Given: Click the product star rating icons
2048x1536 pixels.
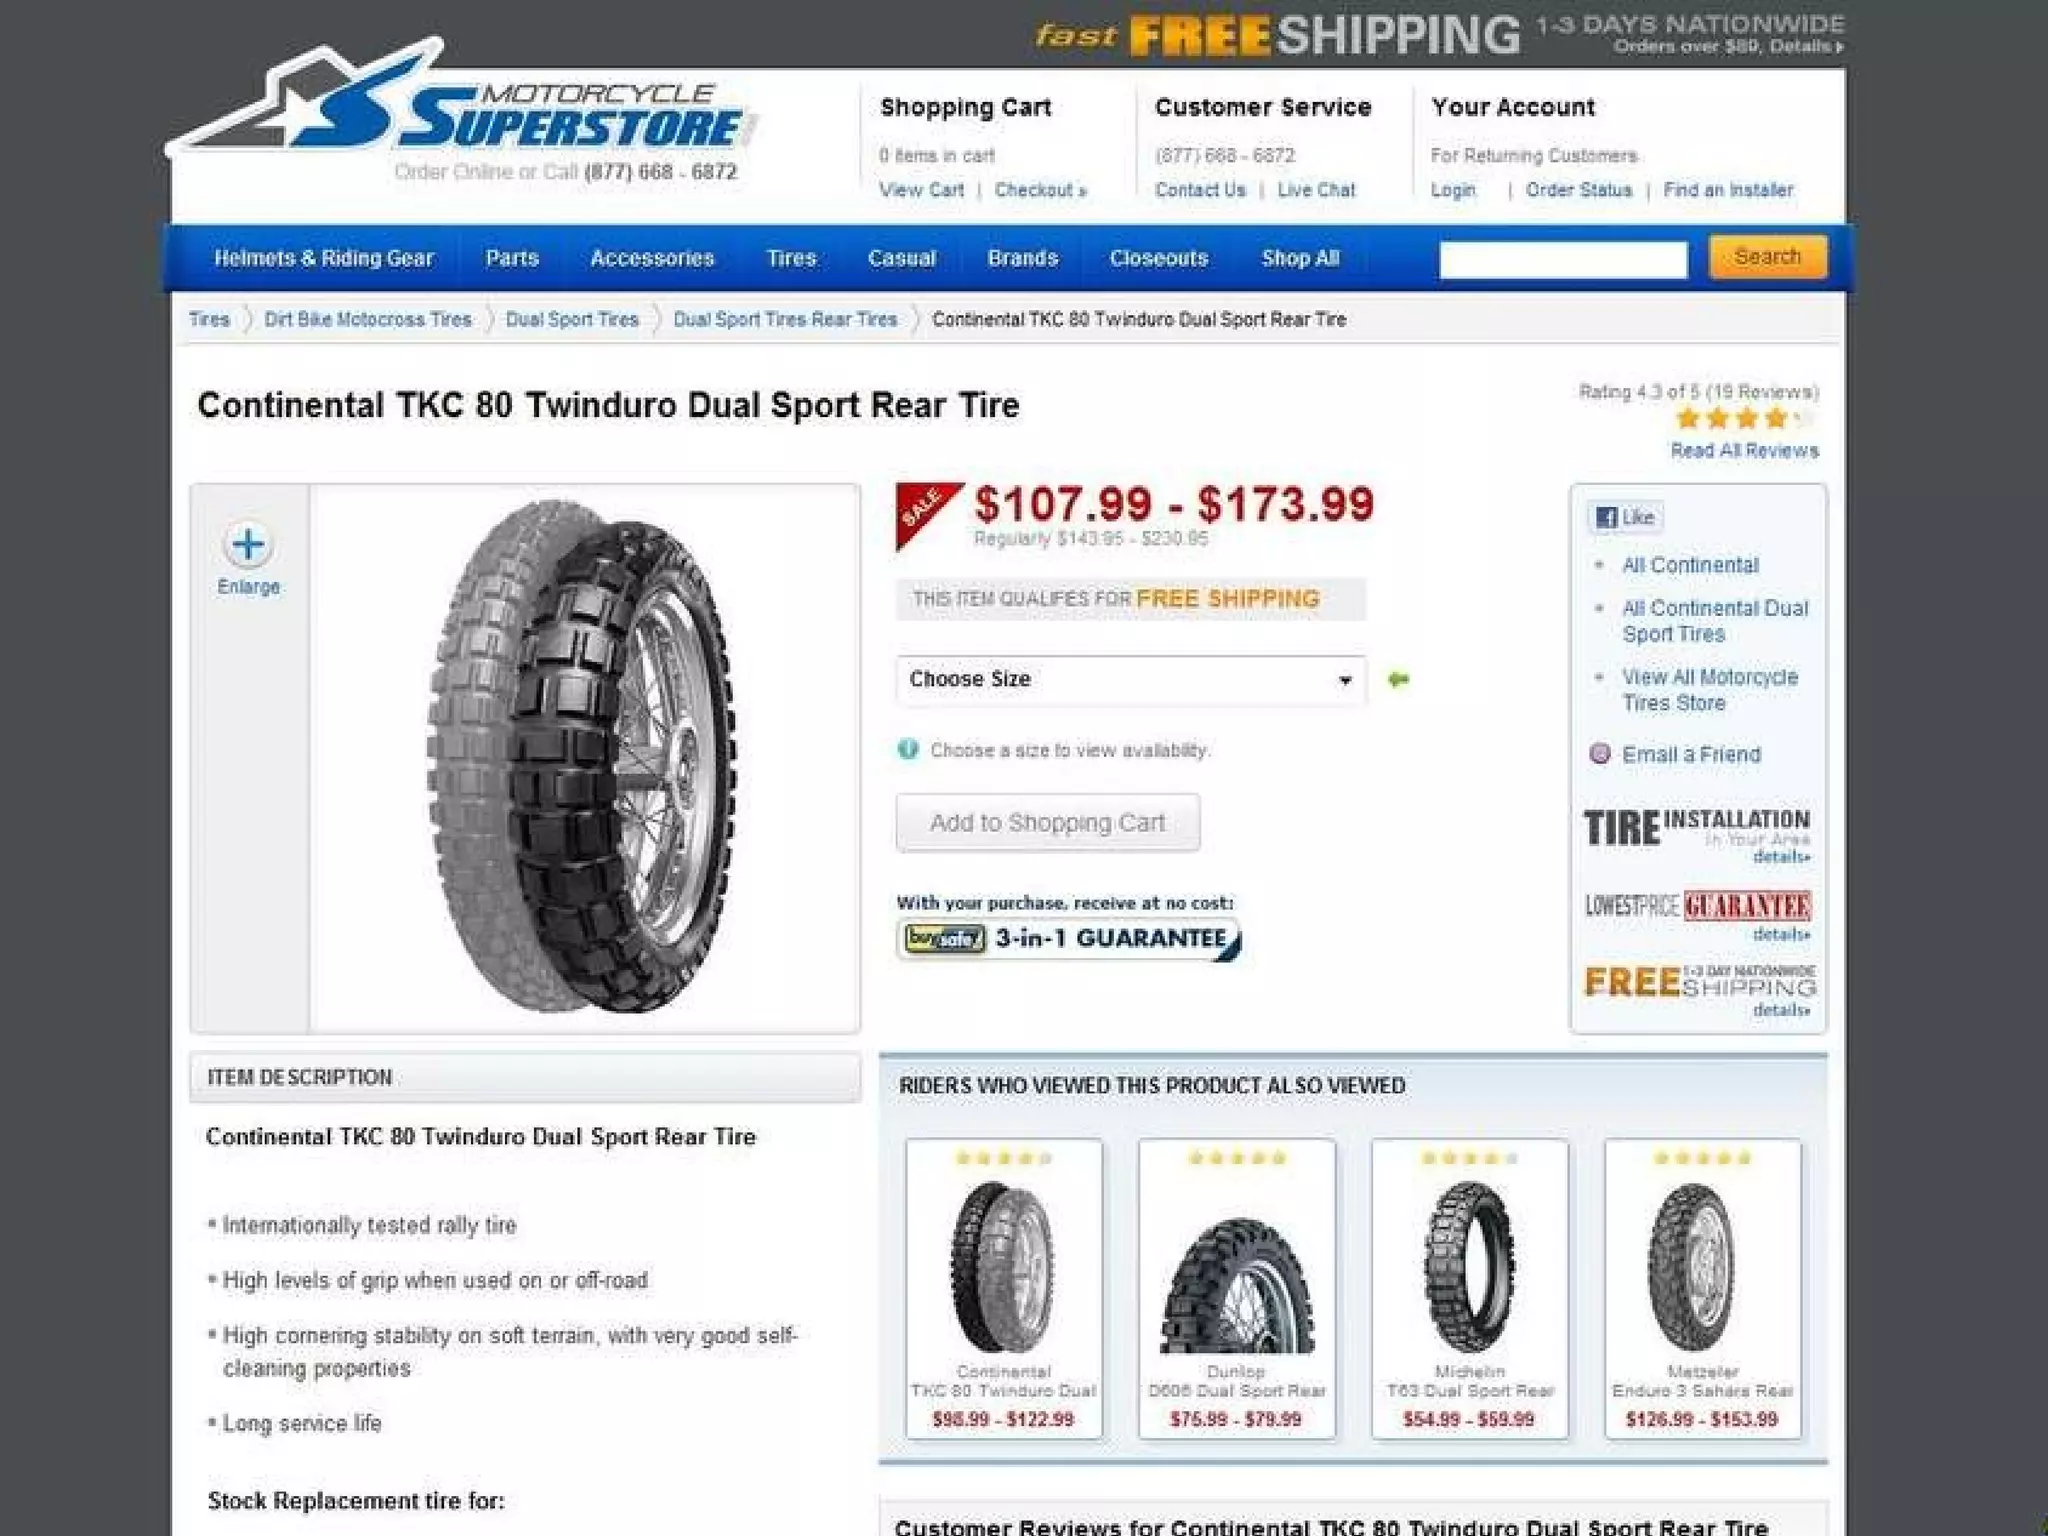Looking at the screenshot, I should coord(1746,419).
